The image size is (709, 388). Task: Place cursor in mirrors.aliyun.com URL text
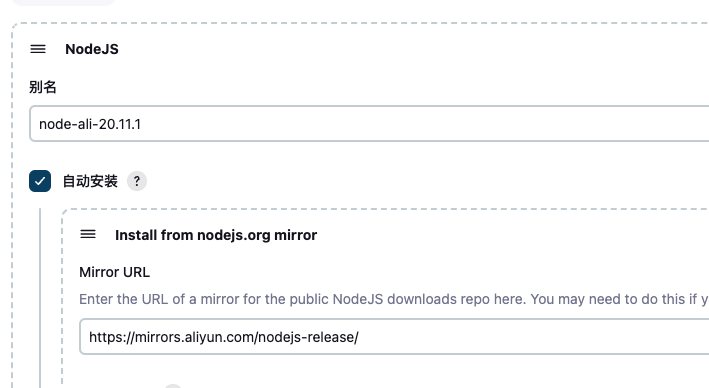click(x=224, y=337)
